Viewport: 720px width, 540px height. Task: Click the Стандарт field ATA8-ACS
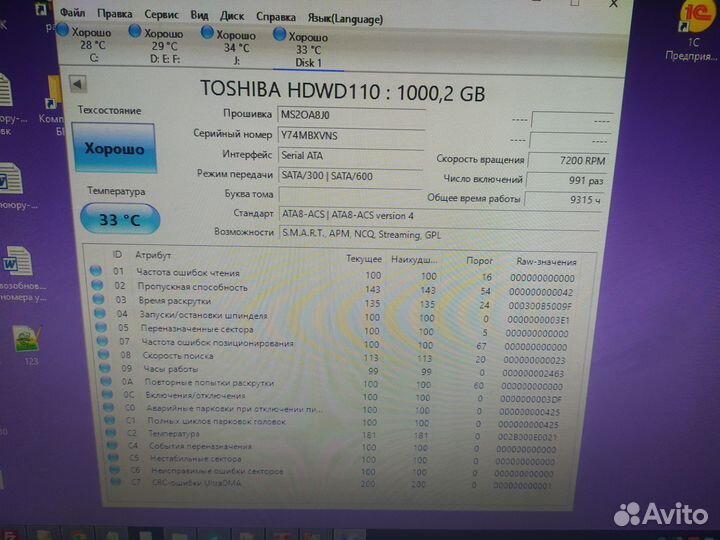440,215
